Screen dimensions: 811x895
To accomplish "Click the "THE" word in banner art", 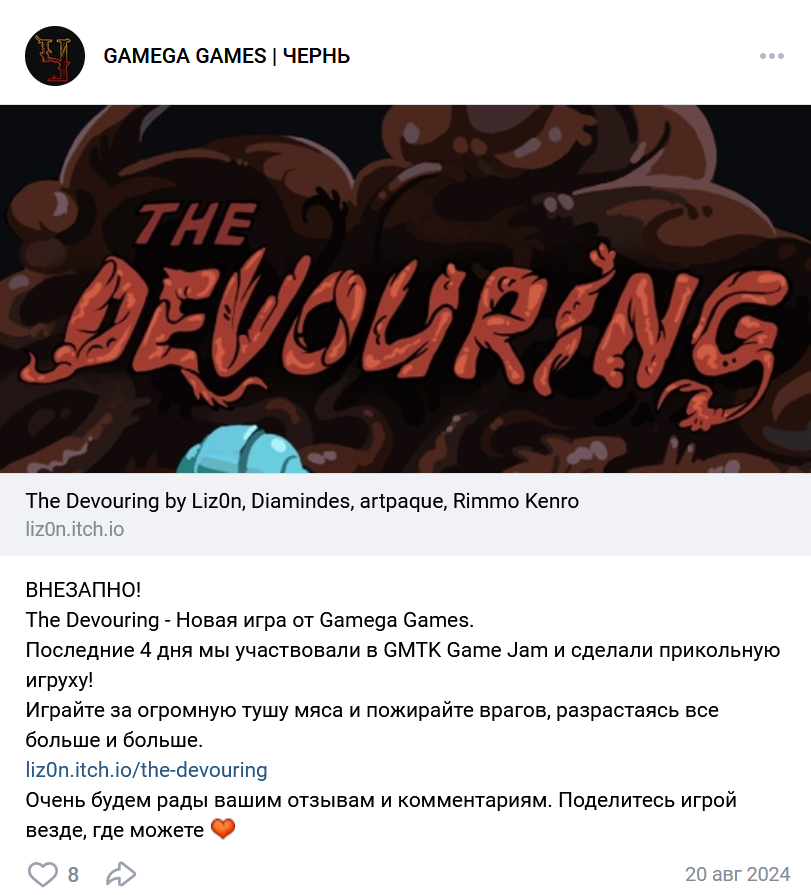I will click(196, 224).
